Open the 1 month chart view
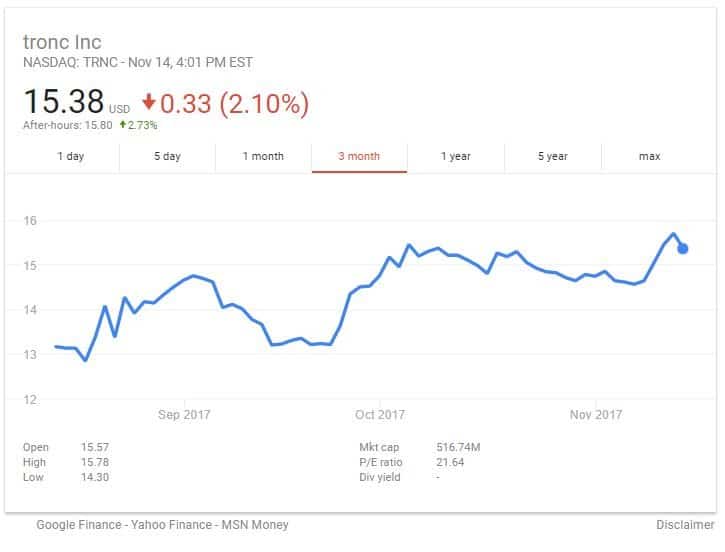The height and width of the screenshot is (552, 725). (263, 156)
